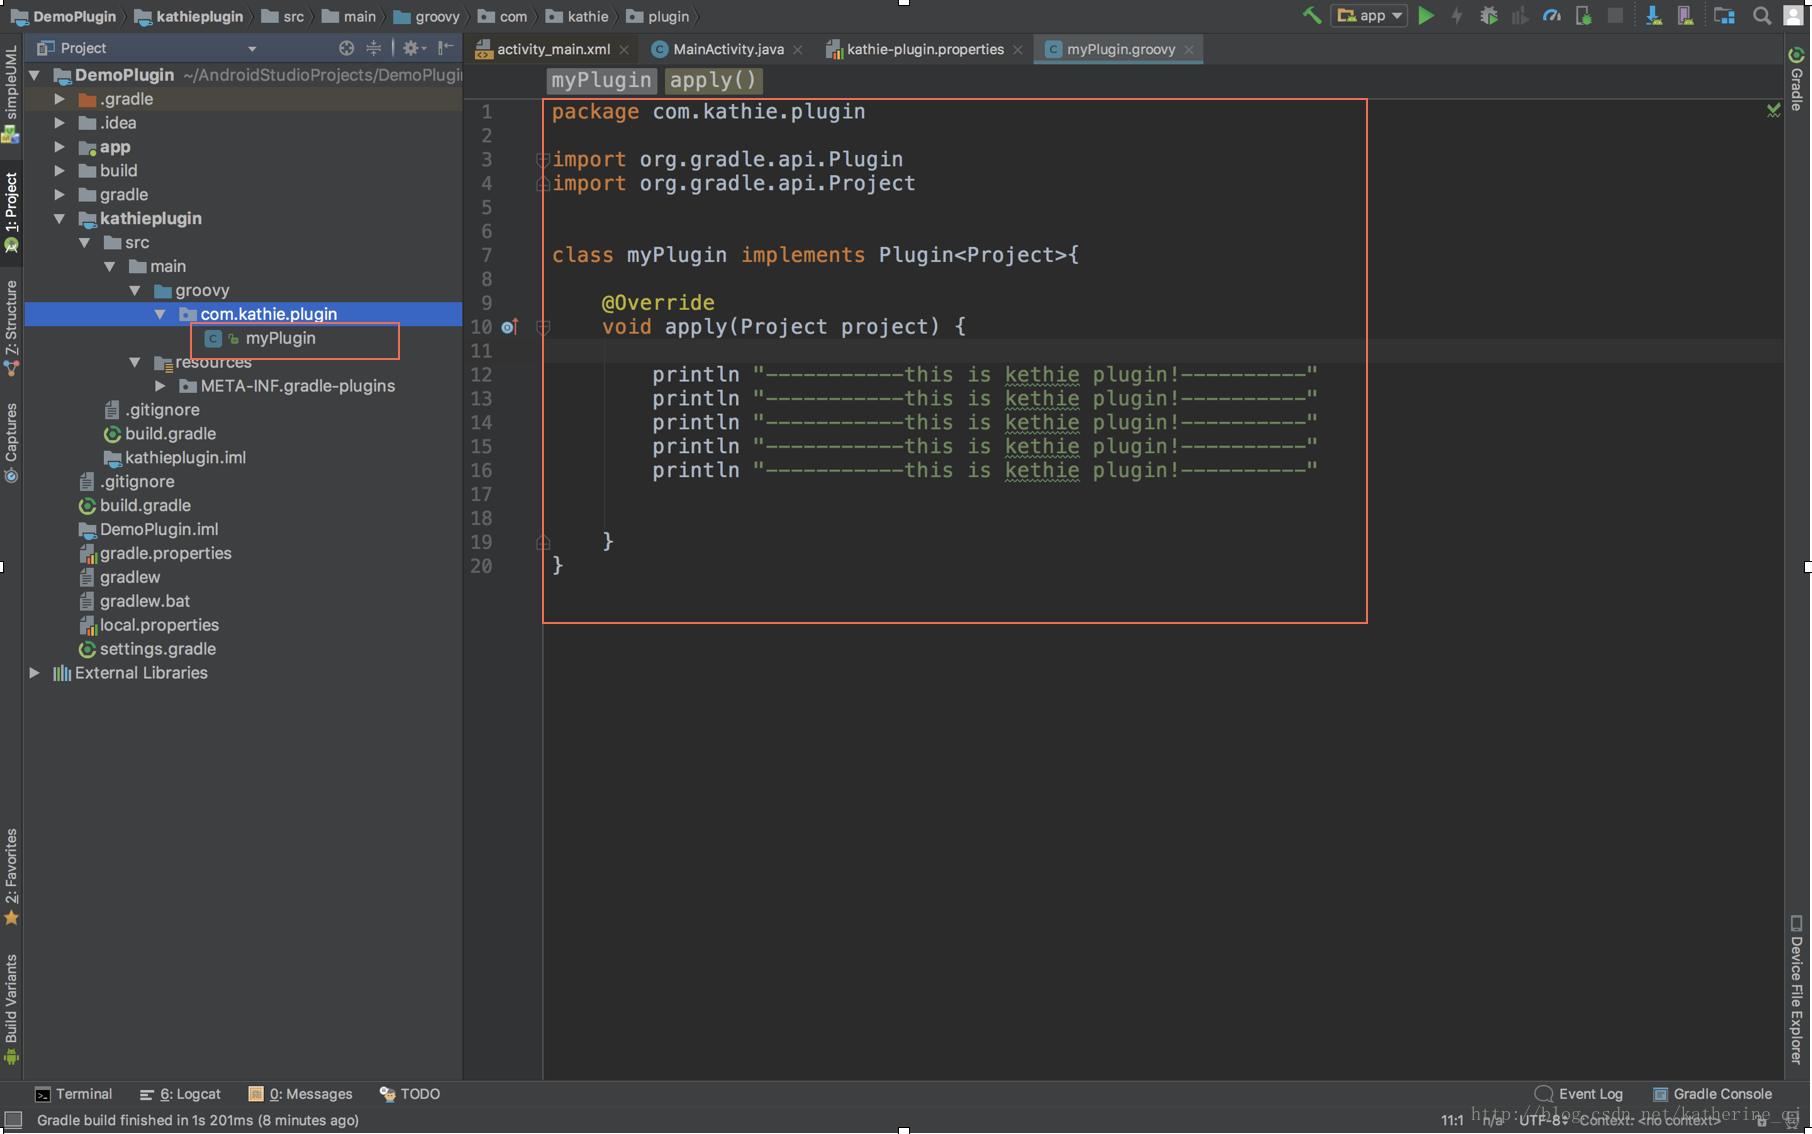The width and height of the screenshot is (1812, 1134).
Task: Select kathieplugin build.gradle file
Action: pyautogui.click(x=170, y=434)
